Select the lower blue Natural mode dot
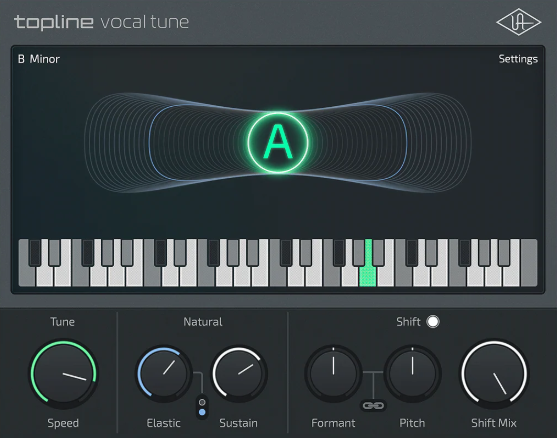 [202, 412]
